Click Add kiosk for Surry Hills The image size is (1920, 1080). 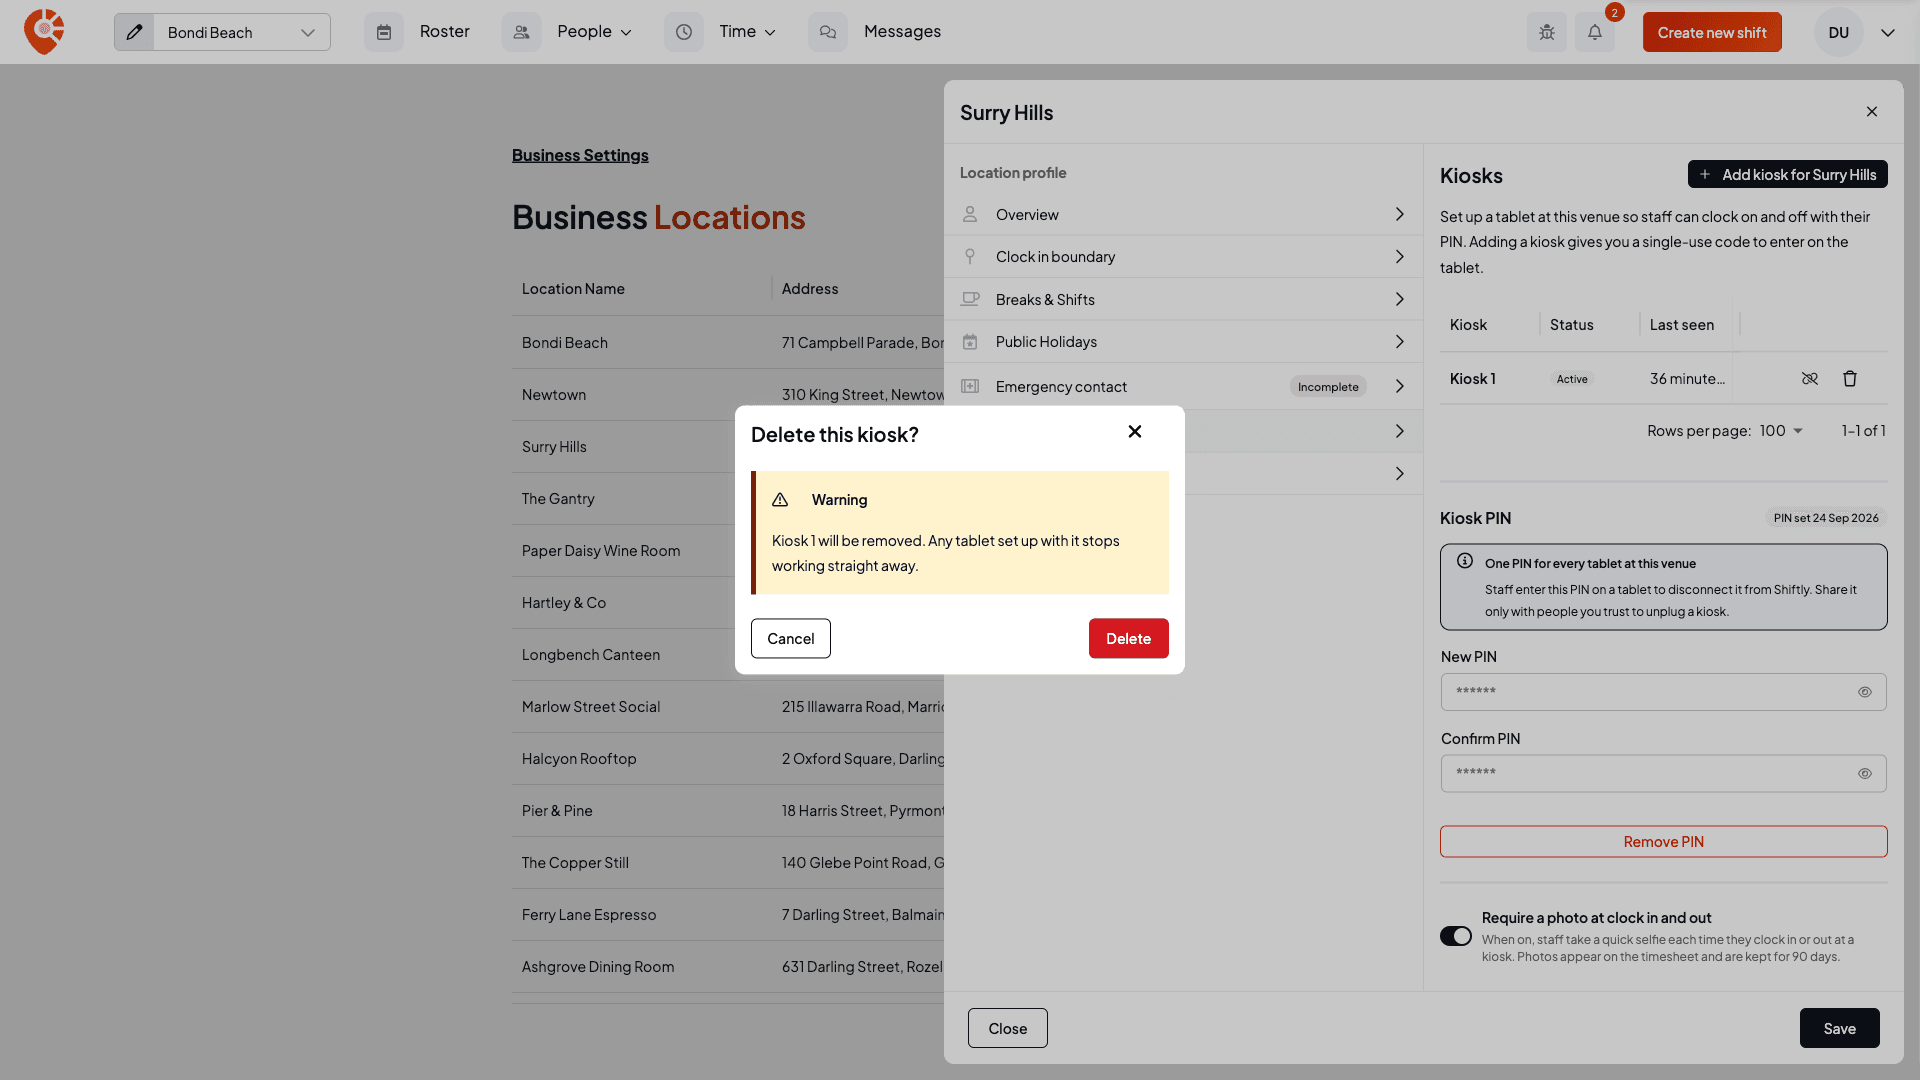[1787, 174]
